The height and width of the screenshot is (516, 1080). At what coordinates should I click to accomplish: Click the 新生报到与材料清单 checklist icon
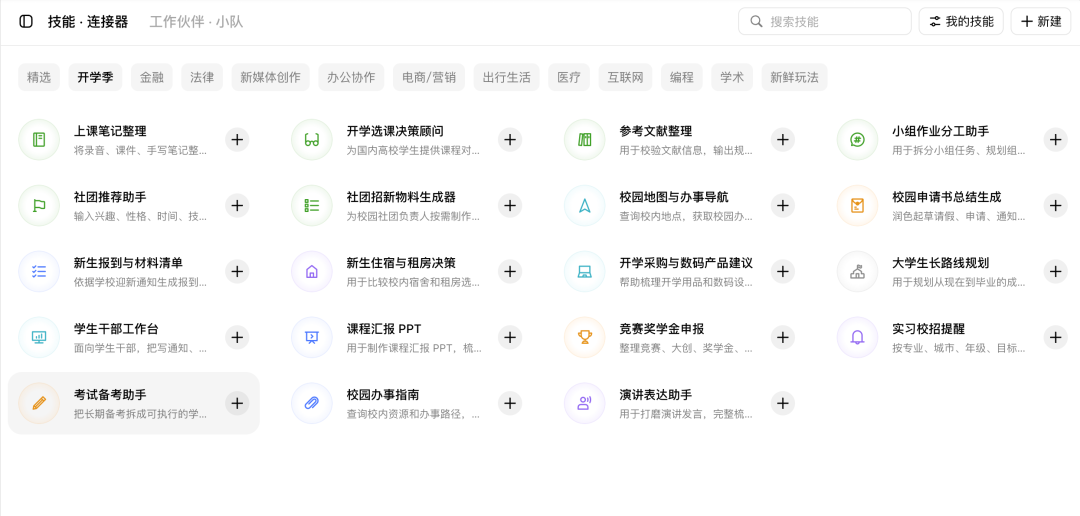[x=39, y=271]
